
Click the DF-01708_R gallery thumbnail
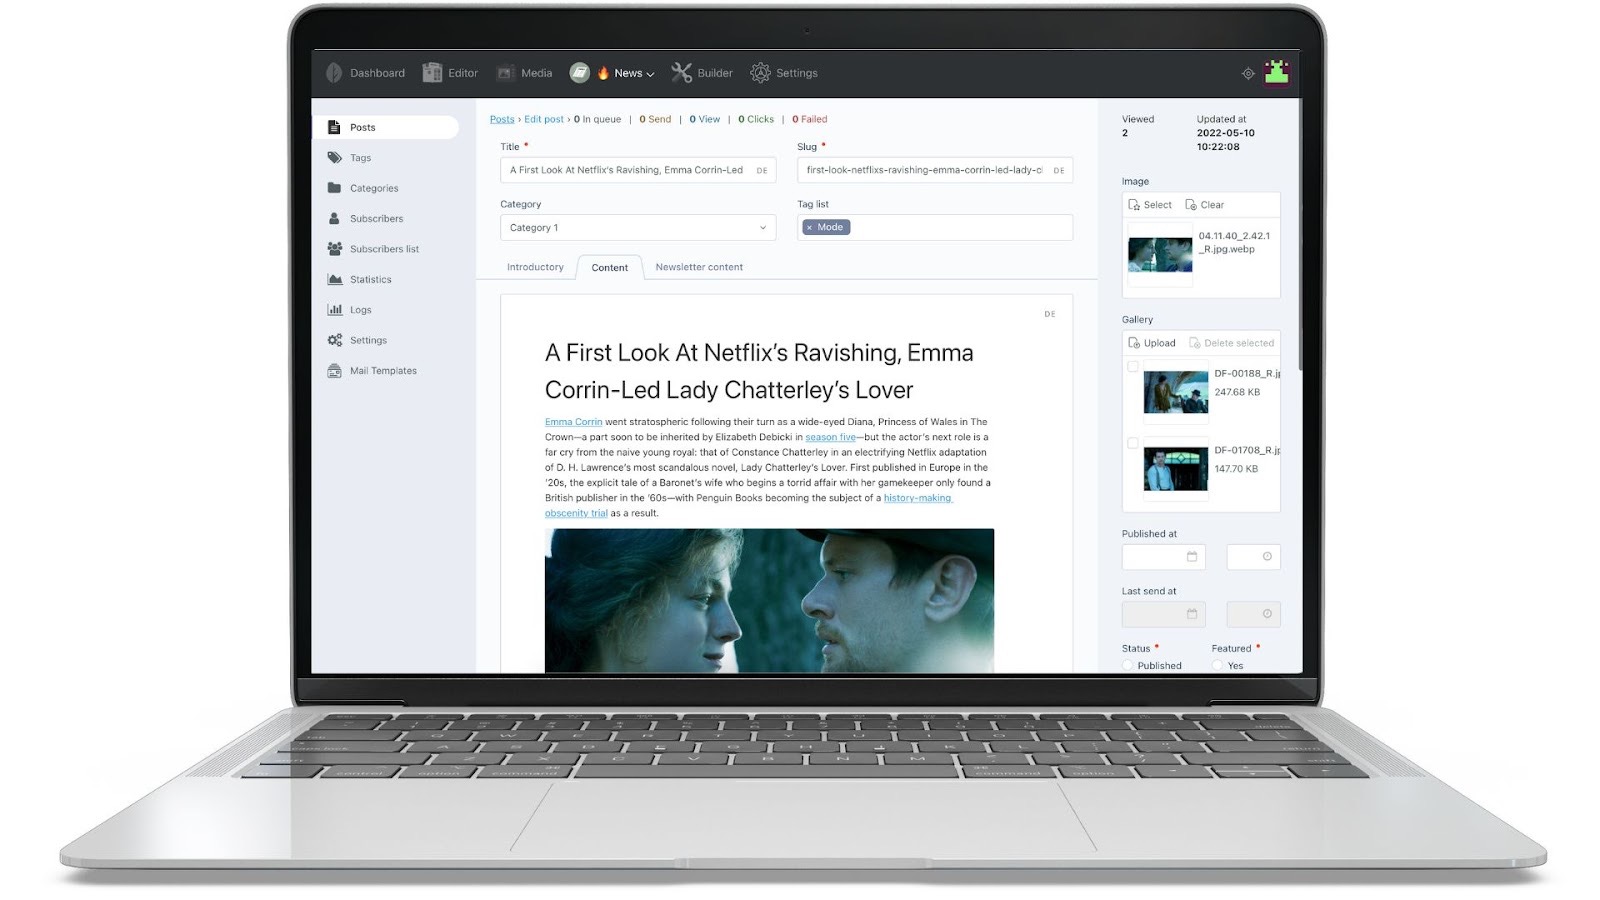click(1176, 469)
